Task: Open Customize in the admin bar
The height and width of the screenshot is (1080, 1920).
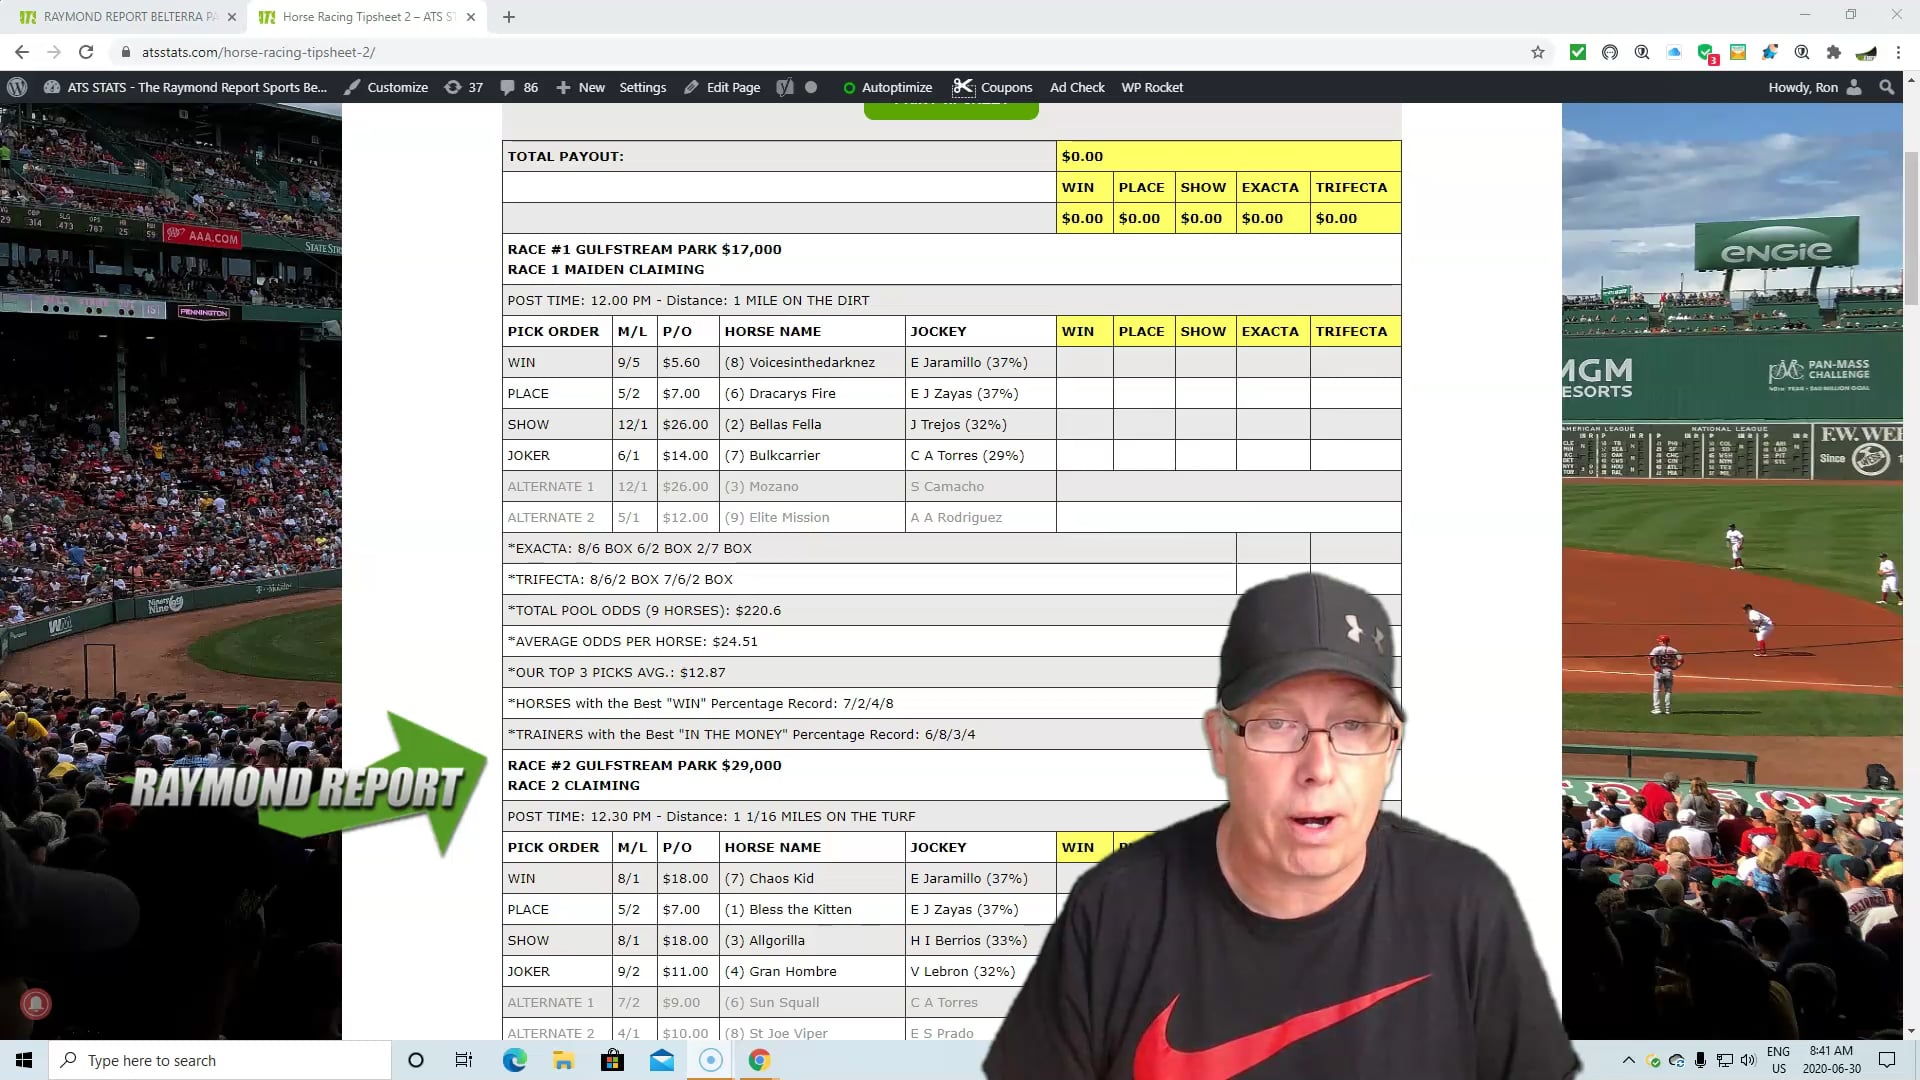Action: 386,87
